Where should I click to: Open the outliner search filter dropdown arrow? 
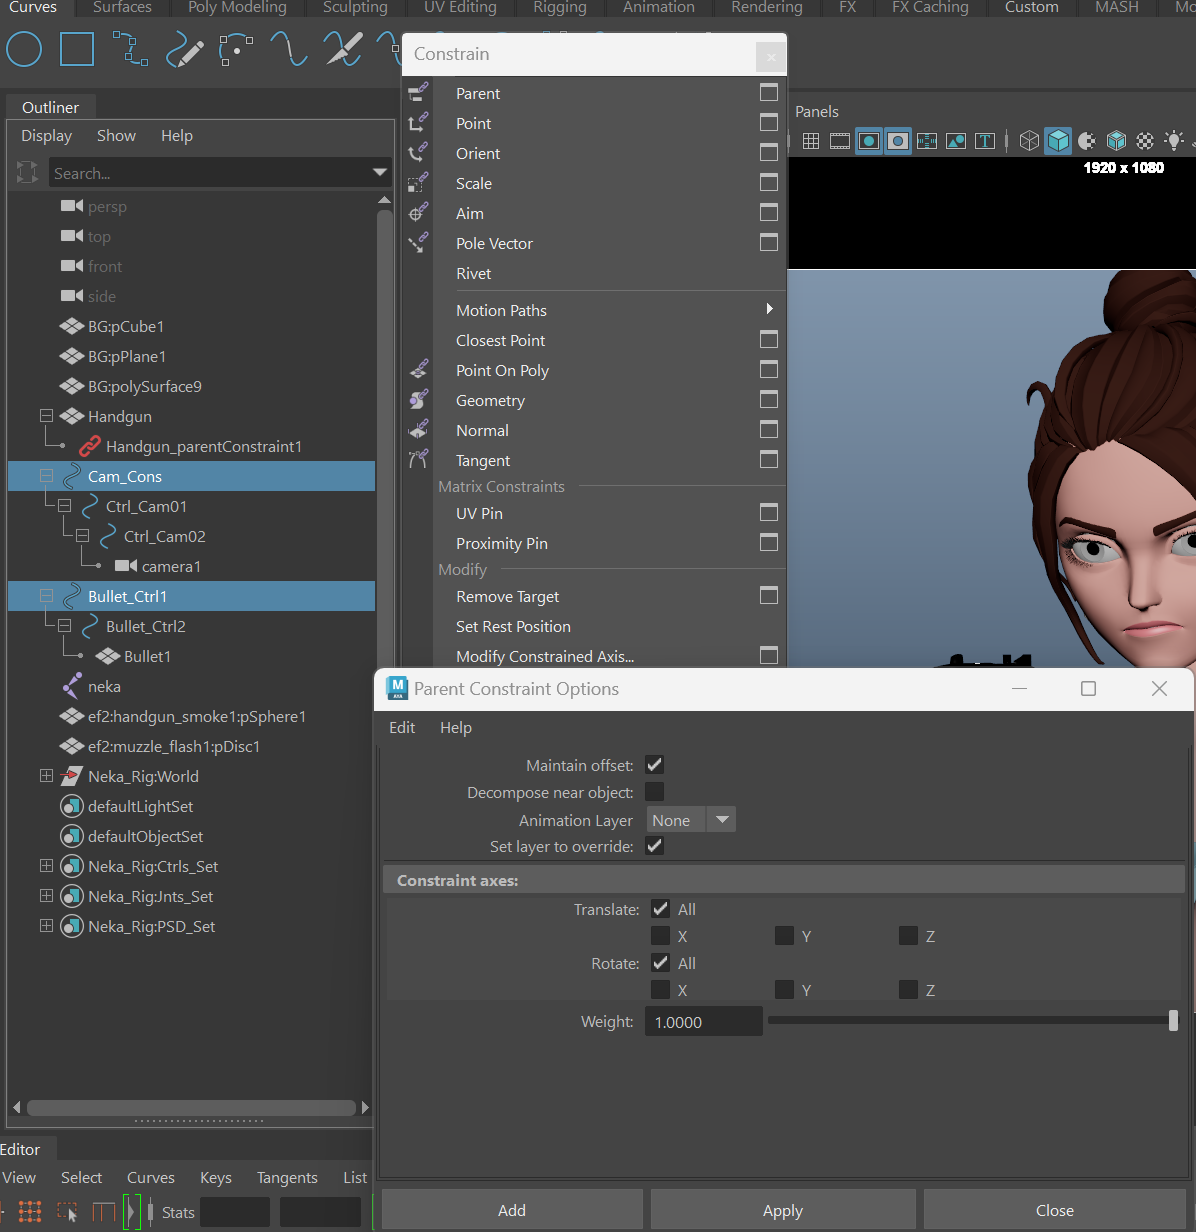point(380,173)
